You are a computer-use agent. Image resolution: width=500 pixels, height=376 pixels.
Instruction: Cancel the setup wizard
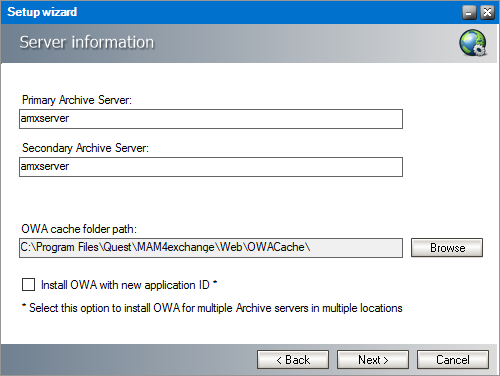point(453,359)
